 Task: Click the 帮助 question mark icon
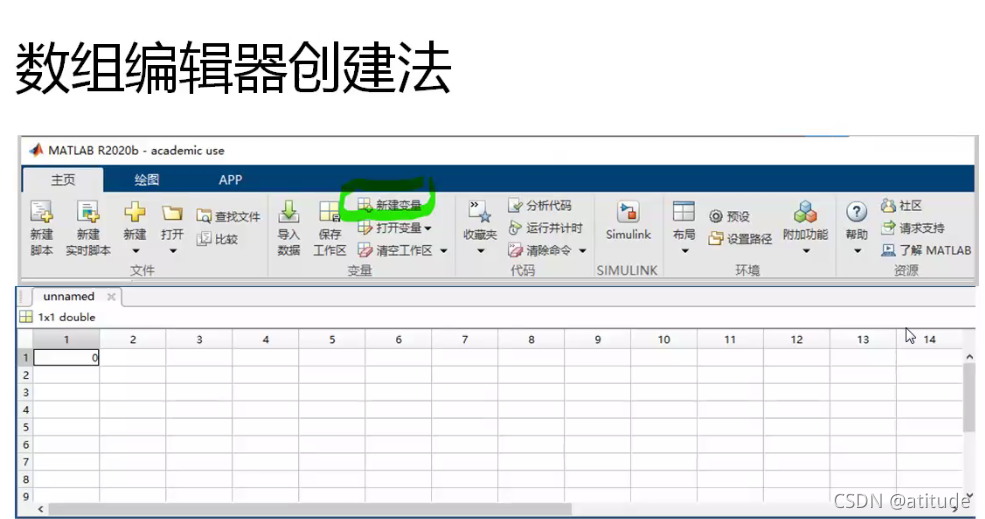(x=857, y=212)
